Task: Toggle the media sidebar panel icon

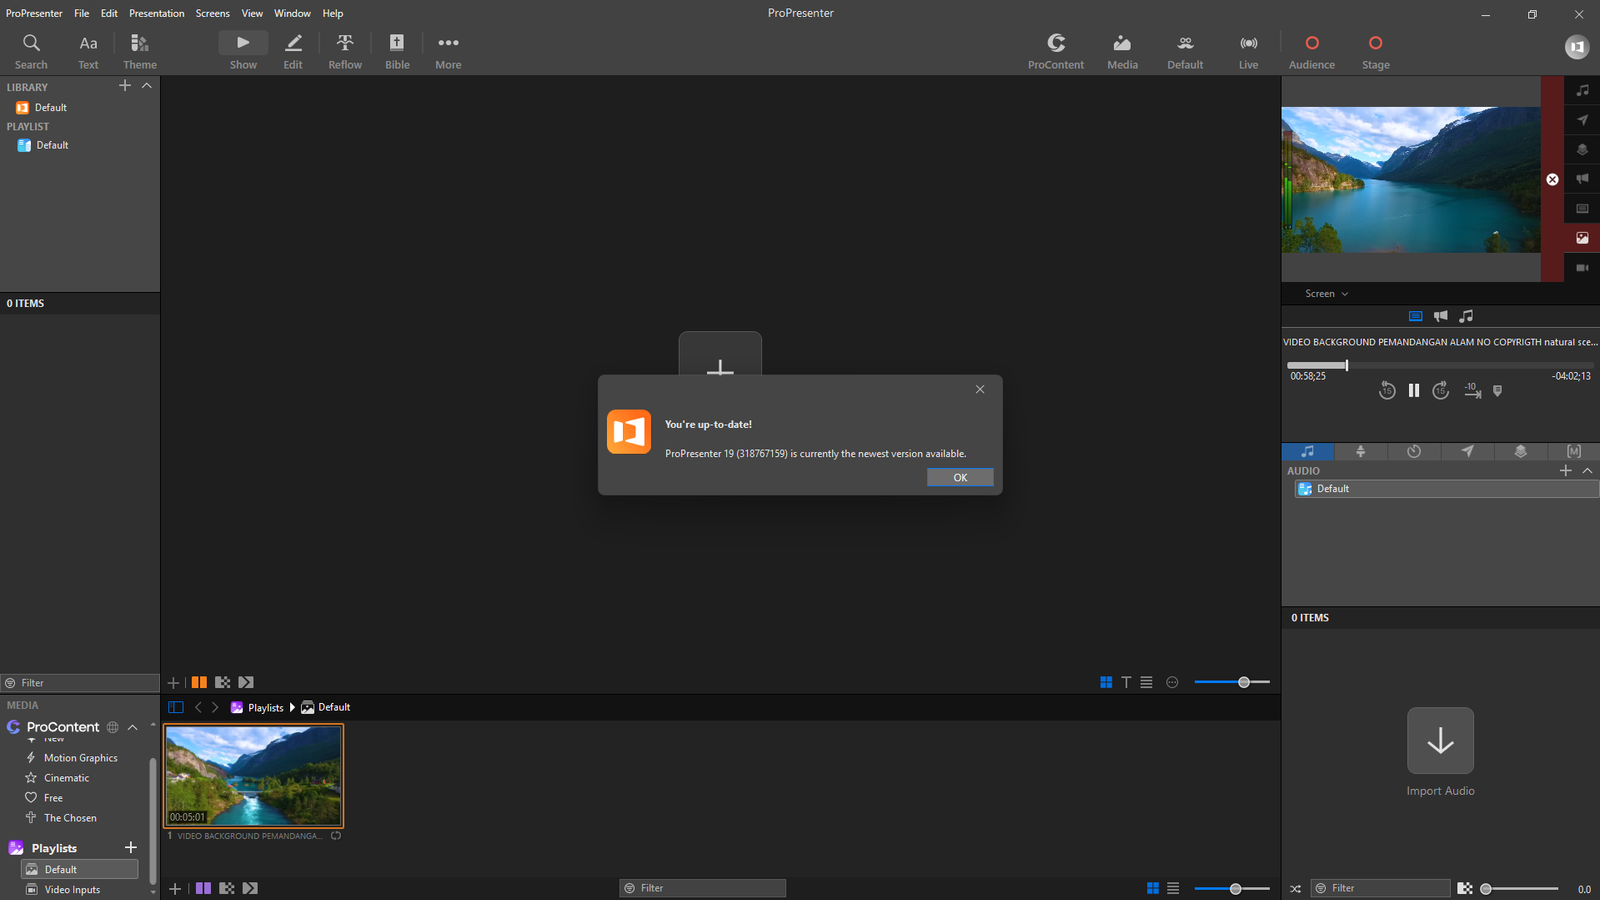Action: [x=176, y=707]
